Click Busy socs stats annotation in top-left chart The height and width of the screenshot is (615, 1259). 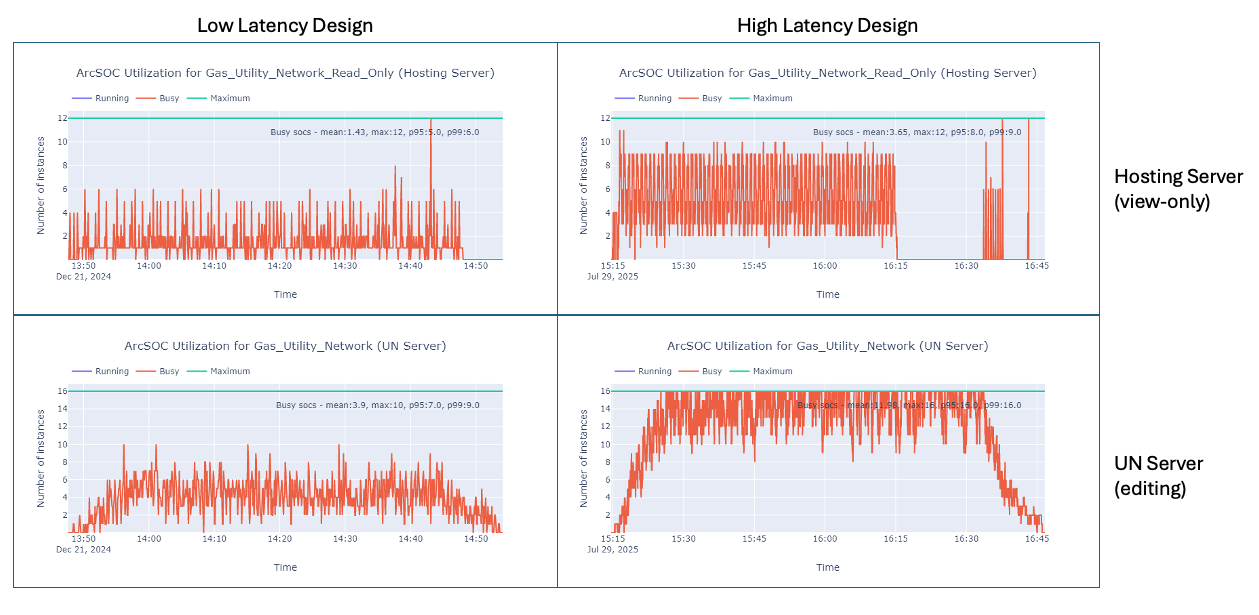[375, 132]
